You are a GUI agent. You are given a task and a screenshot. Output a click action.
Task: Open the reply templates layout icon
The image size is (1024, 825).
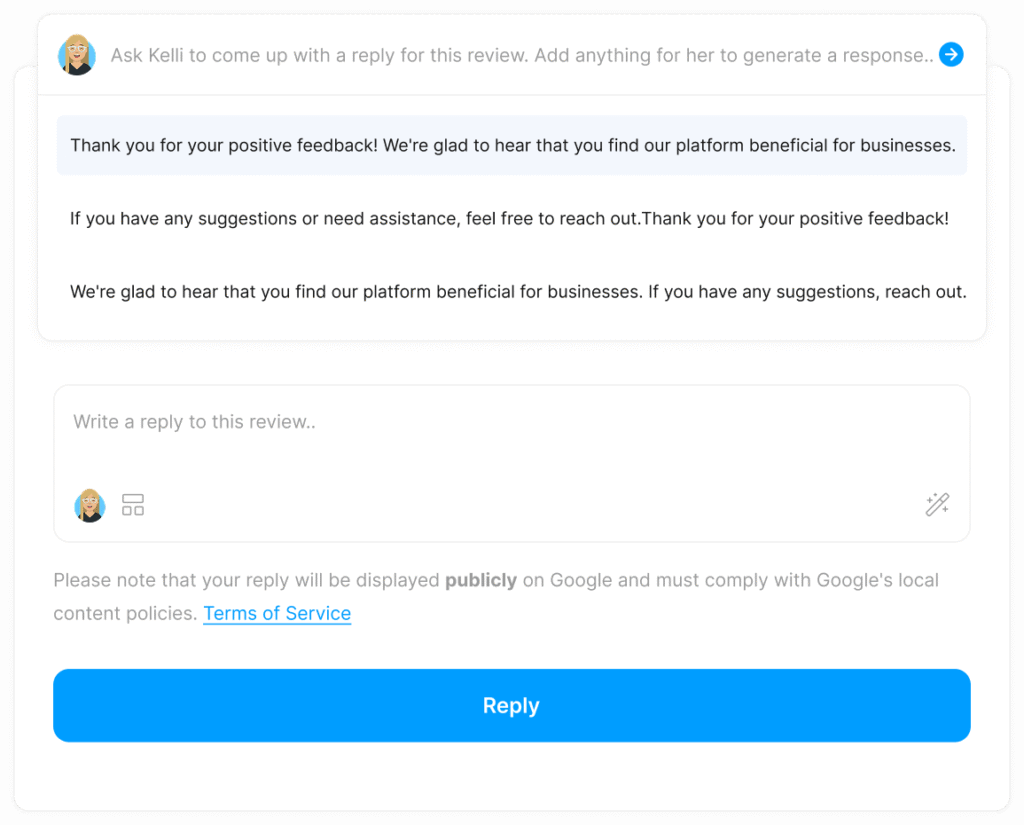133,505
